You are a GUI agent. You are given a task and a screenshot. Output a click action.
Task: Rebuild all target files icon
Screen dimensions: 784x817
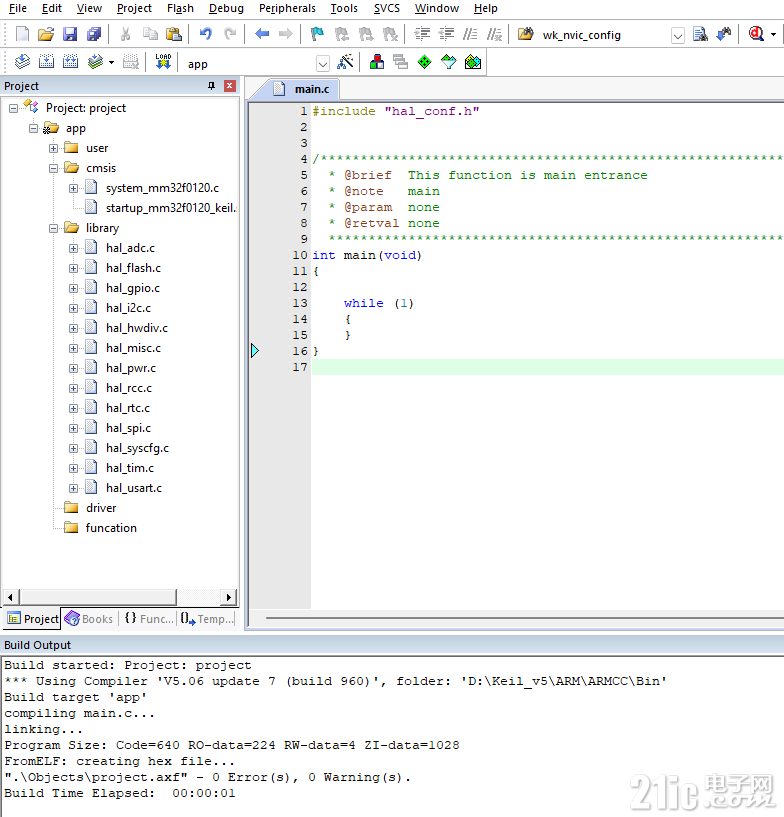coord(70,62)
